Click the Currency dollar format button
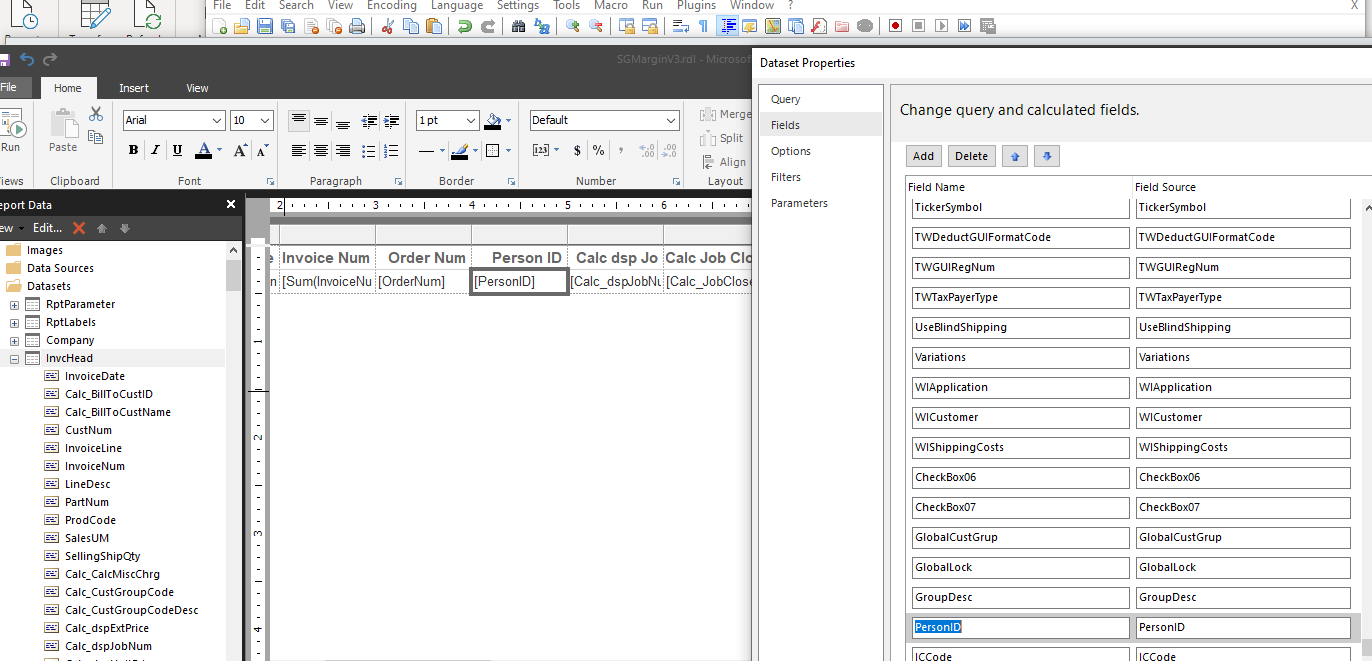The width and height of the screenshot is (1372, 661). pos(577,151)
